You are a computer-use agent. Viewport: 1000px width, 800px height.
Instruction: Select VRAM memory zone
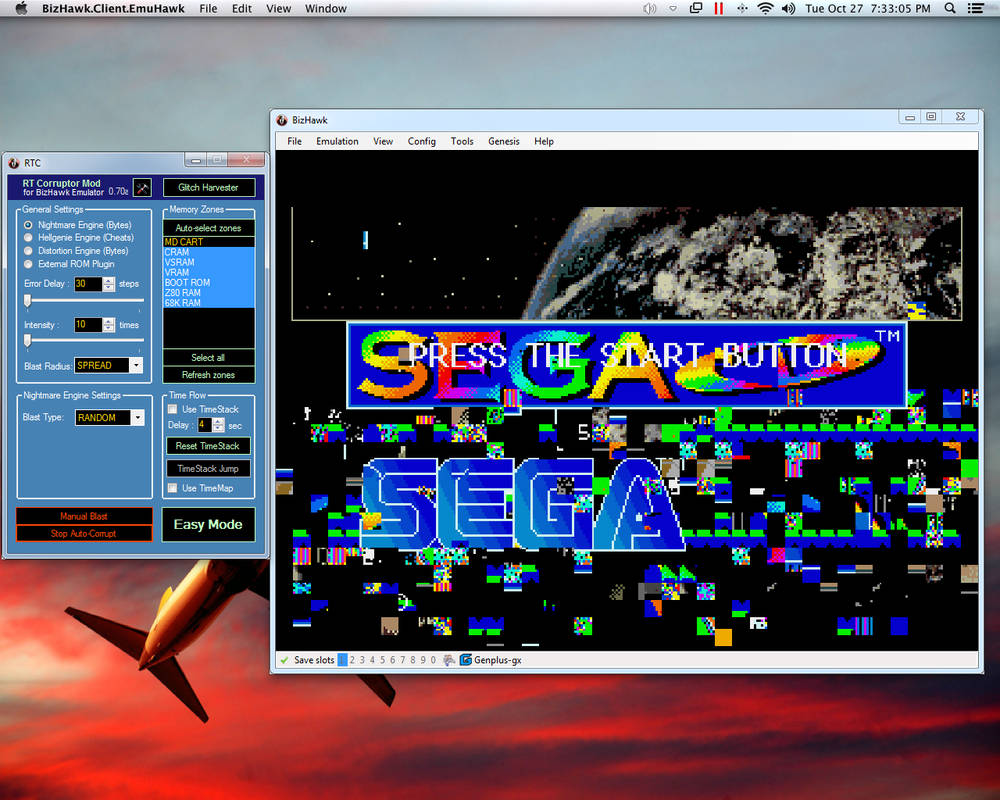[209, 272]
